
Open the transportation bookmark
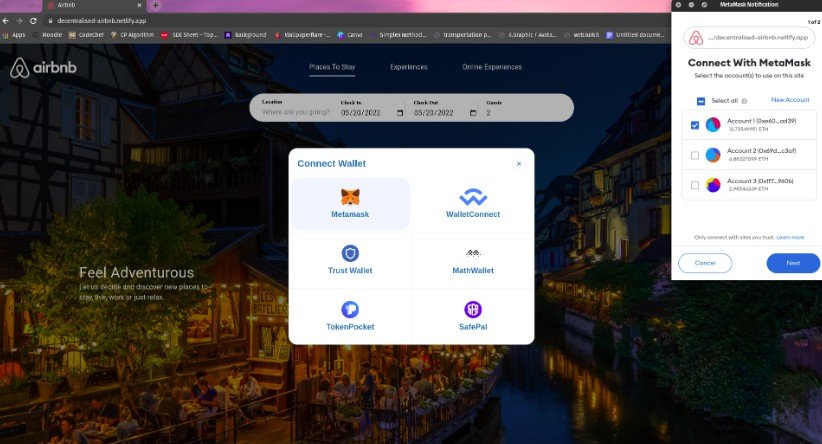click(x=462, y=35)
